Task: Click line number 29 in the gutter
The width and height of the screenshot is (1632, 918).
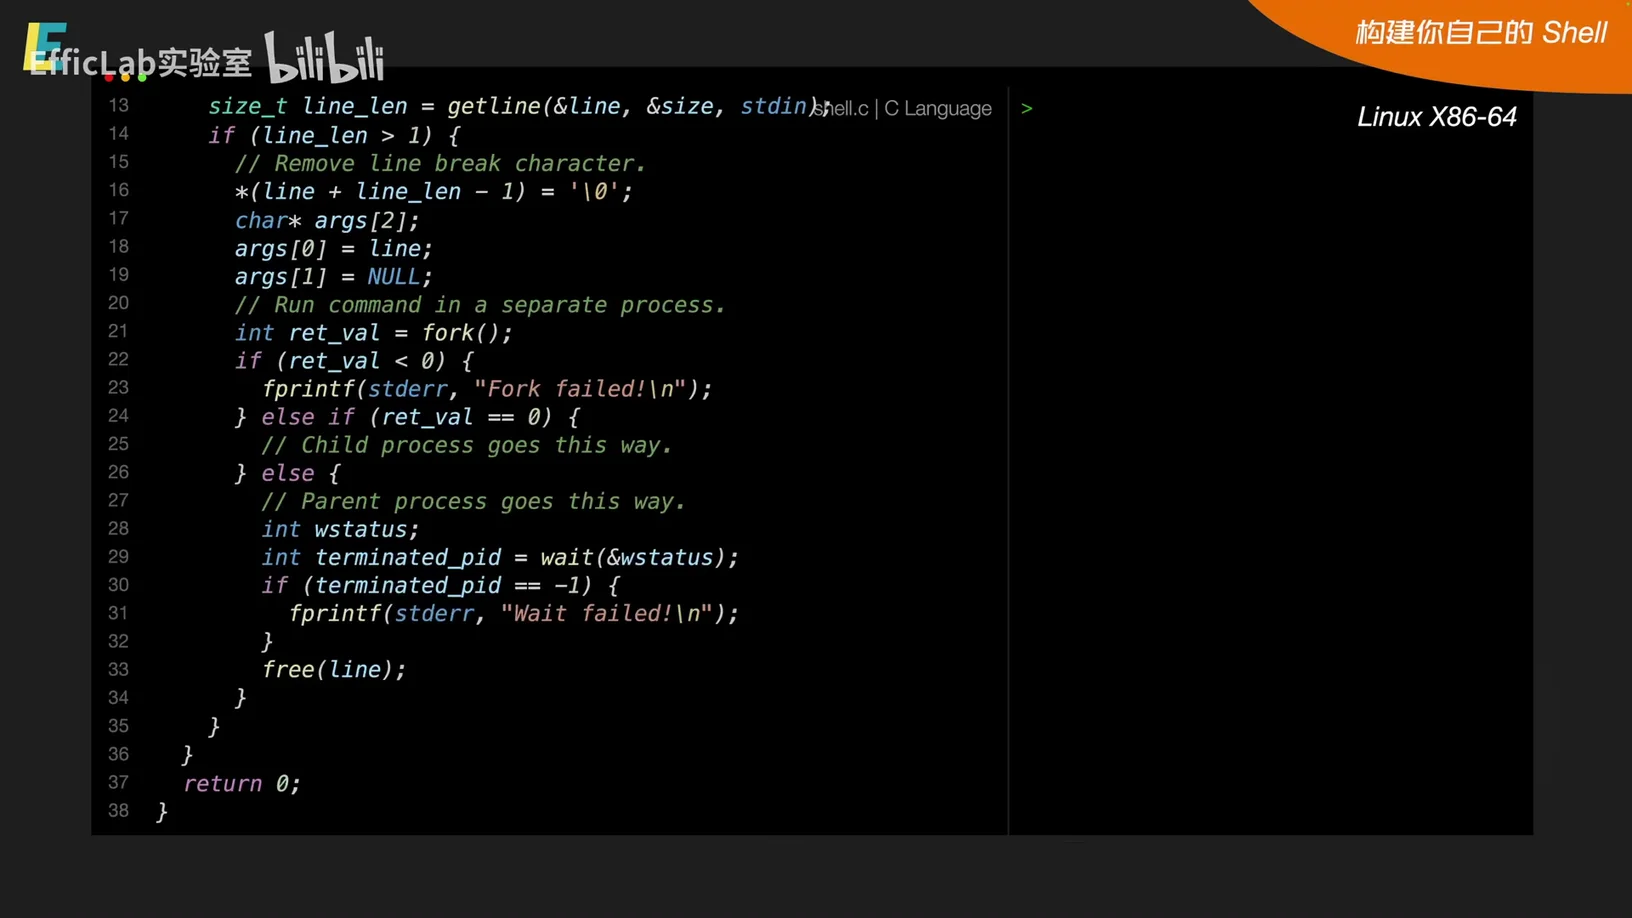Action: click(x=118, y=557)
